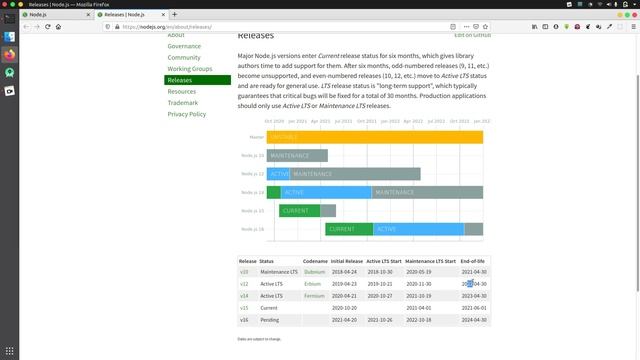Screen dimensions: 640x360
Task: Open the file manager dock icon
Action: click(9, 37)
